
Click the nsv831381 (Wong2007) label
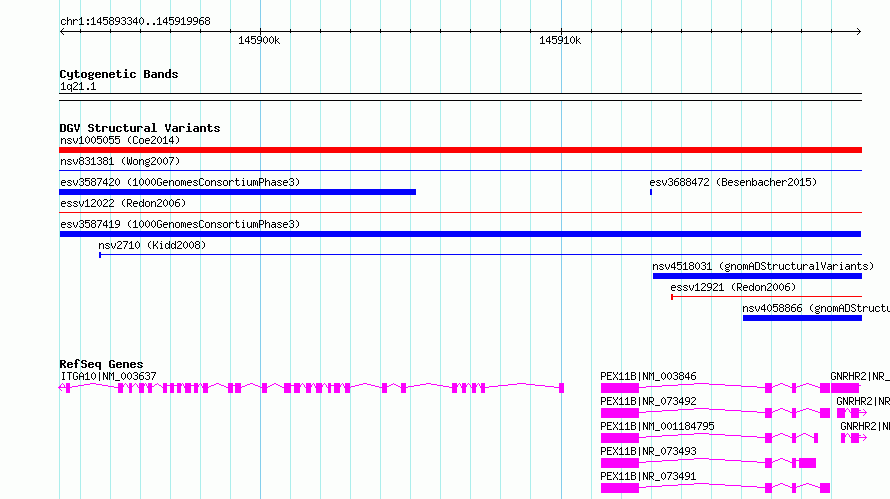(120, 161)
